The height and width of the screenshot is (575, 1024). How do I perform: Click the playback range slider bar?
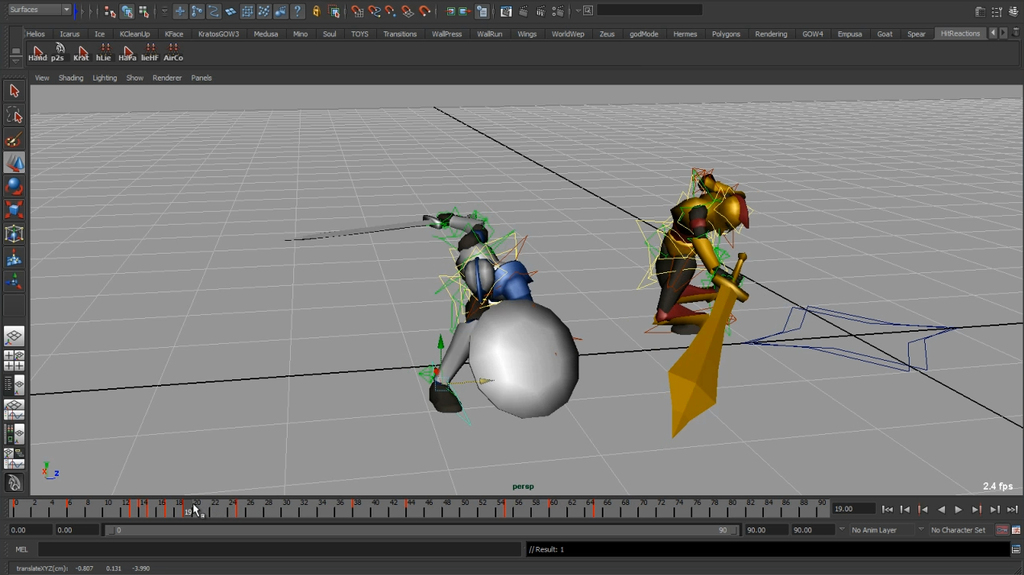coord(420,530)
